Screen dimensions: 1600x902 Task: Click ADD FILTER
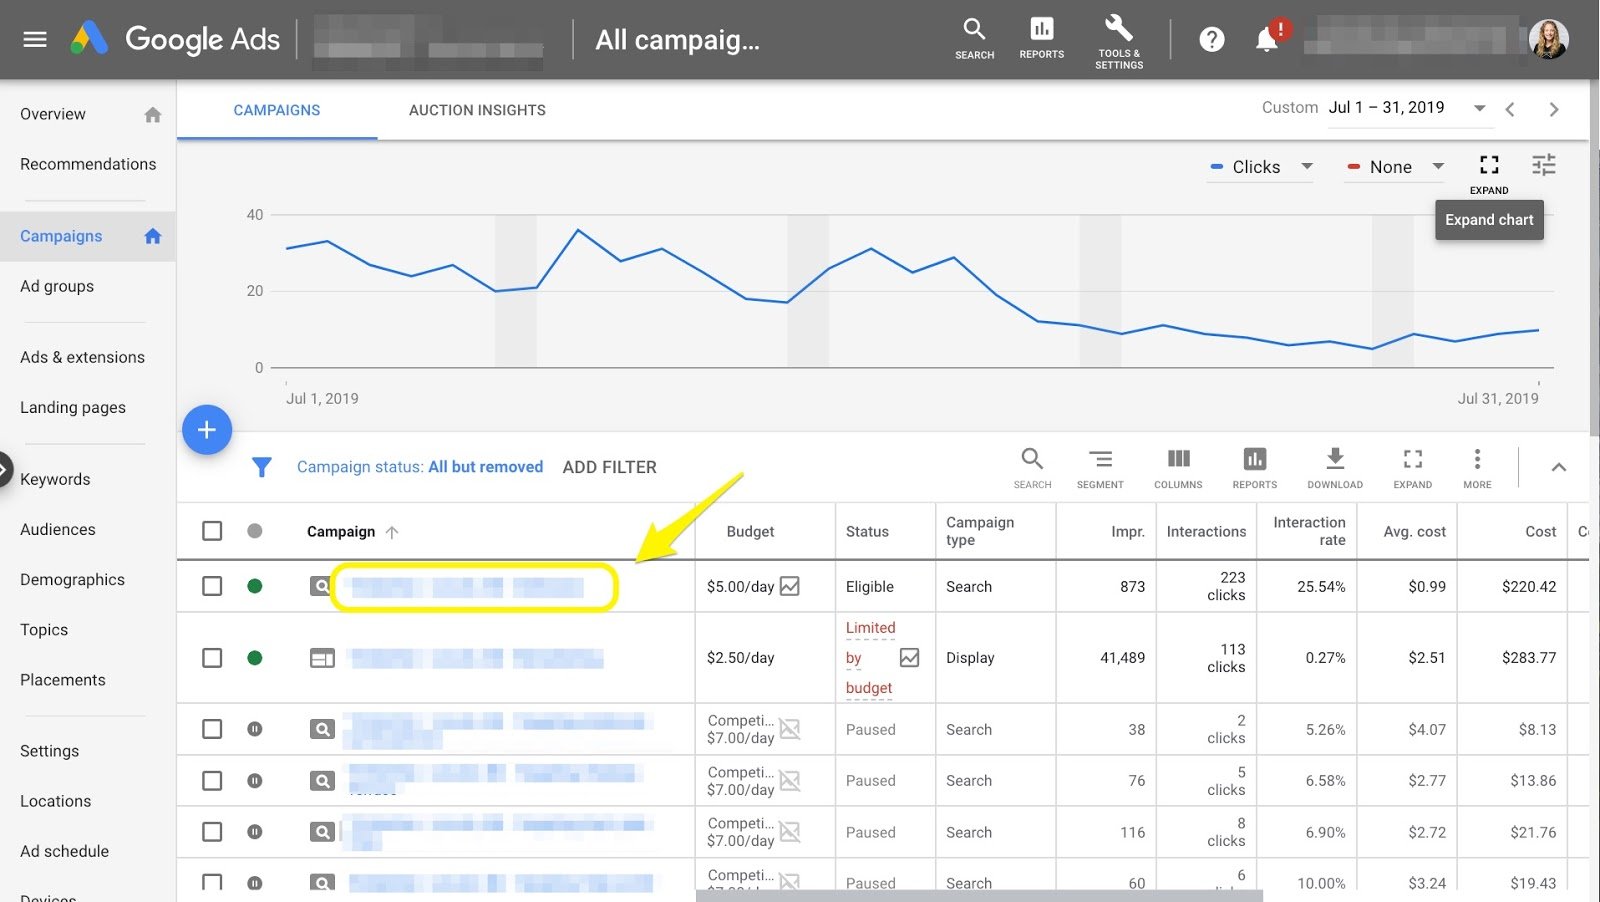coord(609,467)
